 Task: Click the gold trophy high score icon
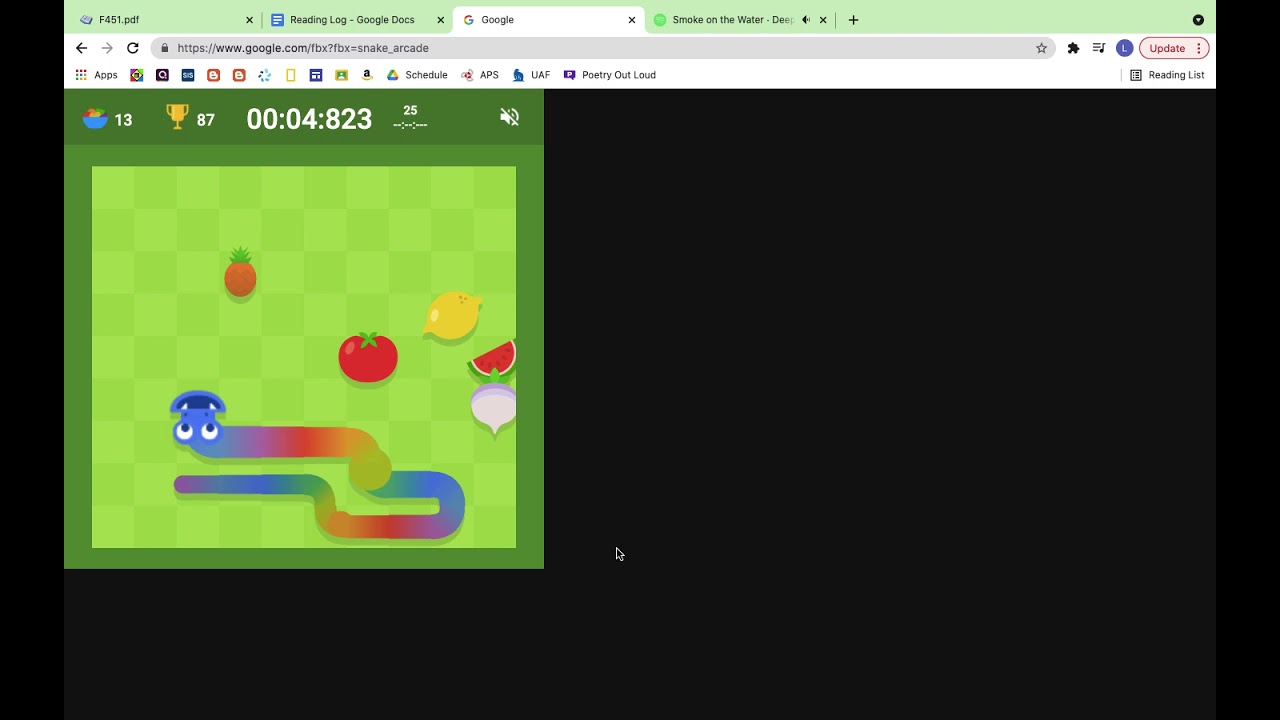click(x=177, y=117)
